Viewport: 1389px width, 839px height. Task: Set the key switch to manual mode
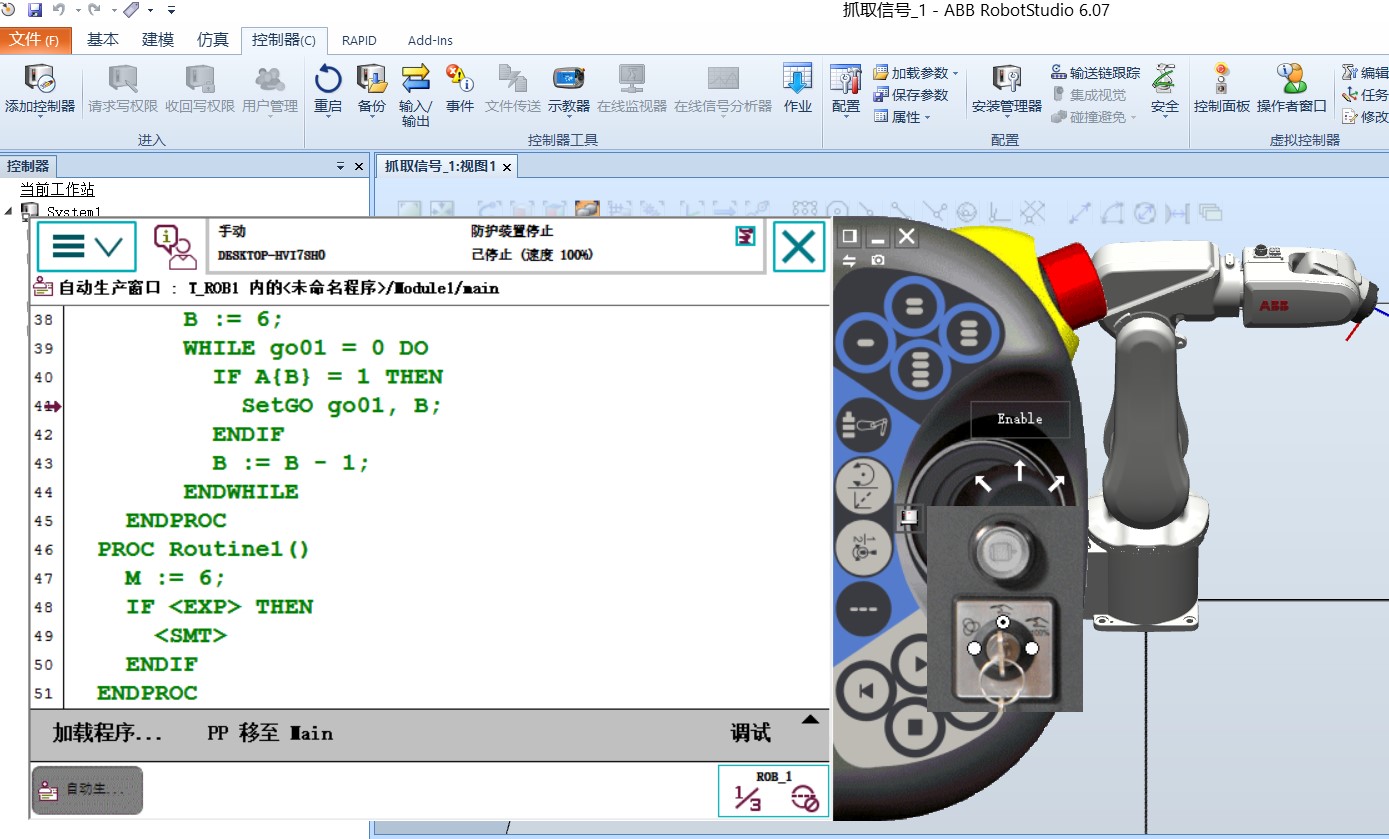click(x=1003, y=622)
